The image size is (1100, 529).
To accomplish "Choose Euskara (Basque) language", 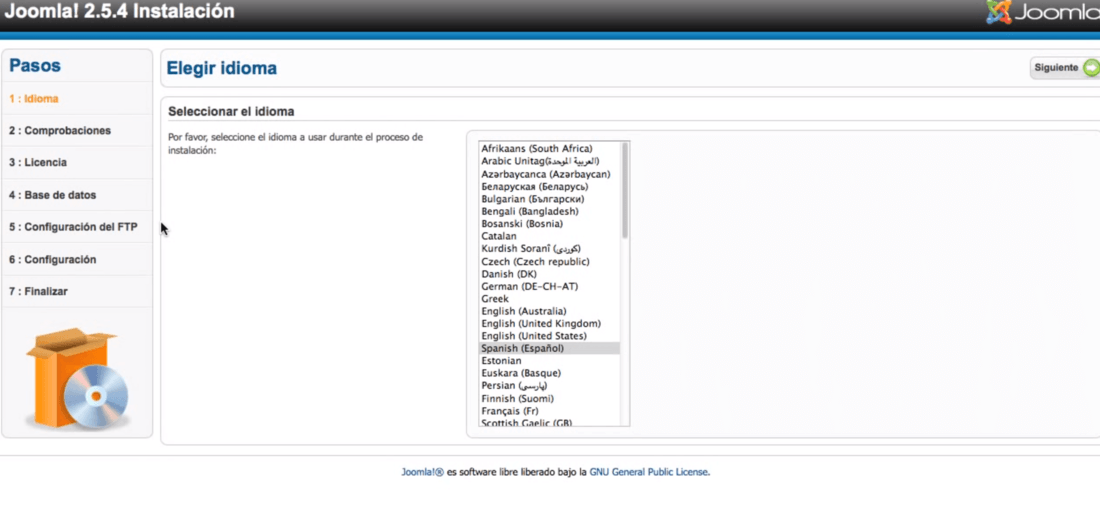I will coord(549,373).
